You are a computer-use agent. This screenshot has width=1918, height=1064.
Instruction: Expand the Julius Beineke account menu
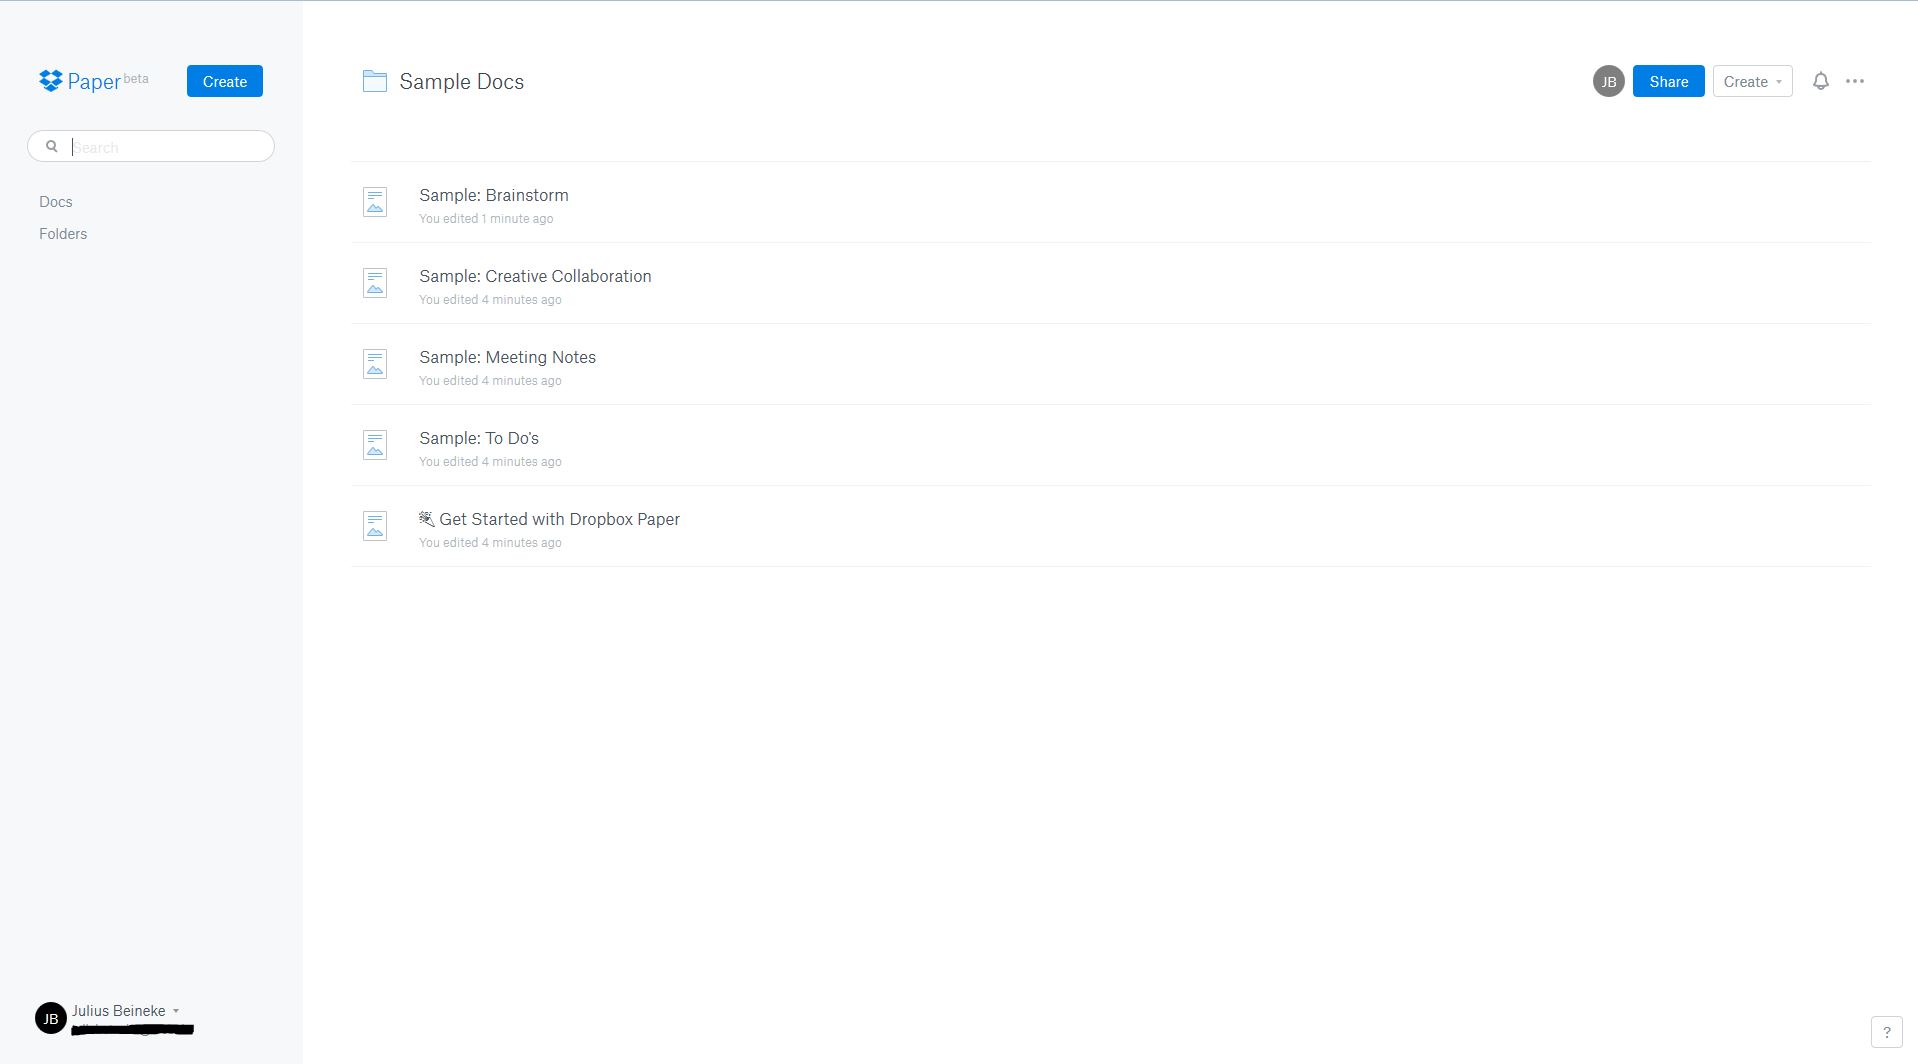pyautogui.click(x=125, y=1010)
